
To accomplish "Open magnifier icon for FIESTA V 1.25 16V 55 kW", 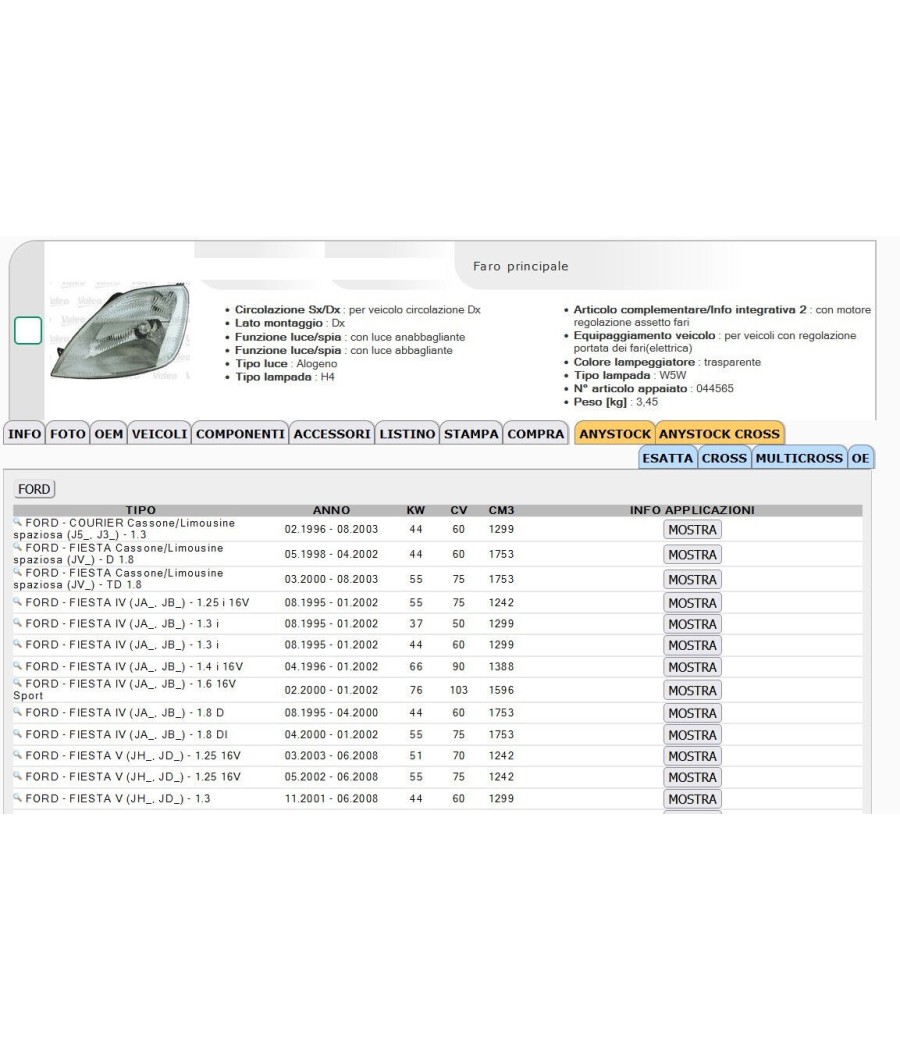I will pyautogui.click(x=18, y=776).
